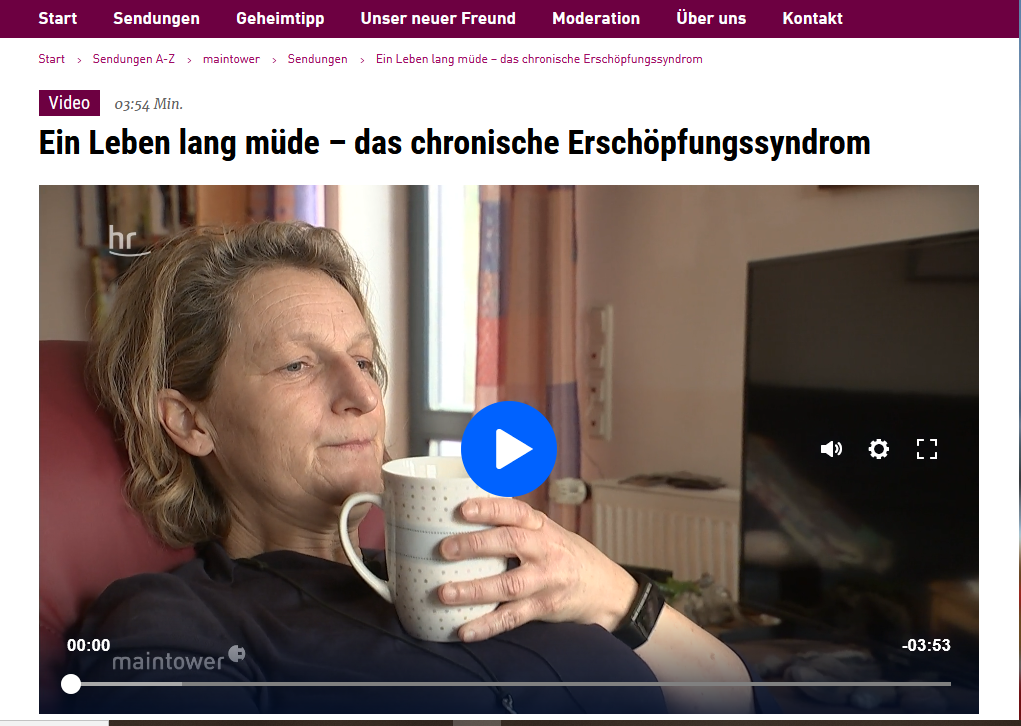The image size is (1021, 726).
Task: Mute the video with the speaker icon
Action: pyautogui.click(x=831, y=449)
